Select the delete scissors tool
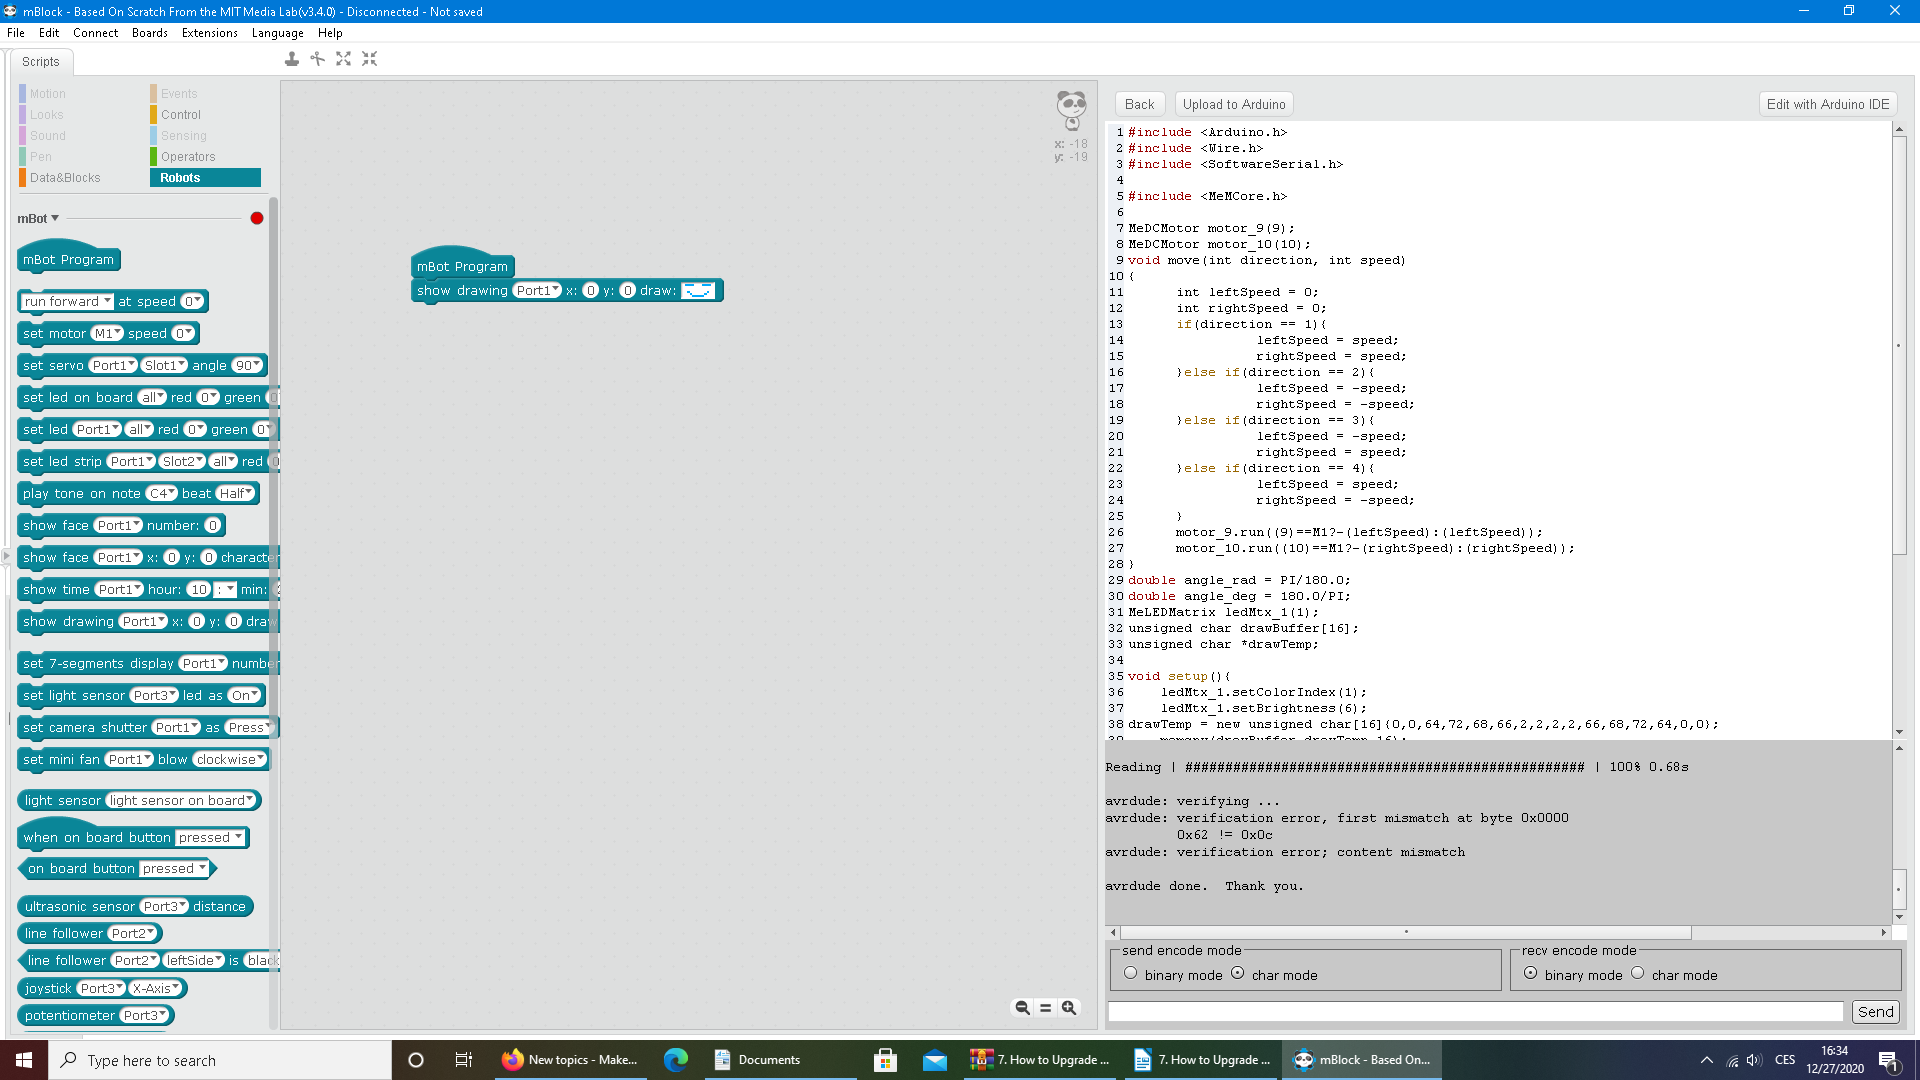This screenshot has height=1080, width=1920. coord(317,59)
